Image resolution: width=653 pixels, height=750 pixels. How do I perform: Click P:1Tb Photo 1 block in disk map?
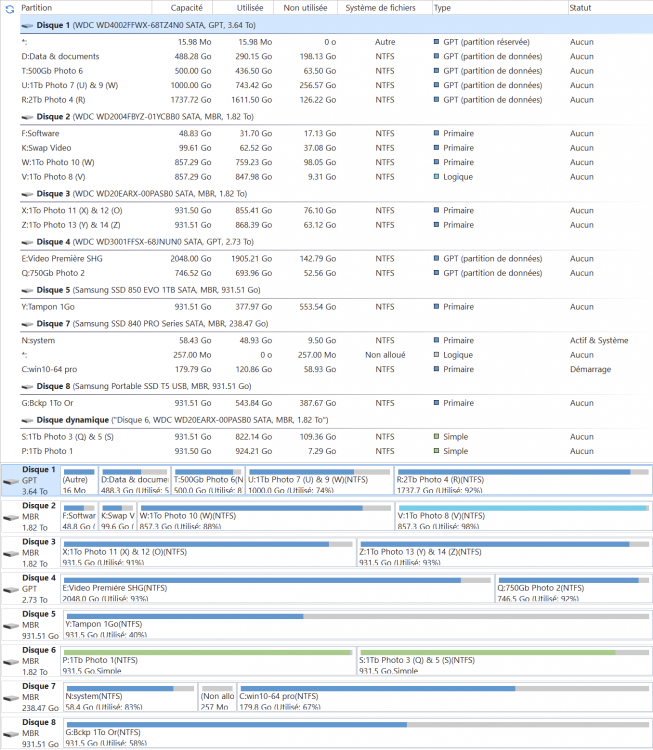click(x=208, y=661)
